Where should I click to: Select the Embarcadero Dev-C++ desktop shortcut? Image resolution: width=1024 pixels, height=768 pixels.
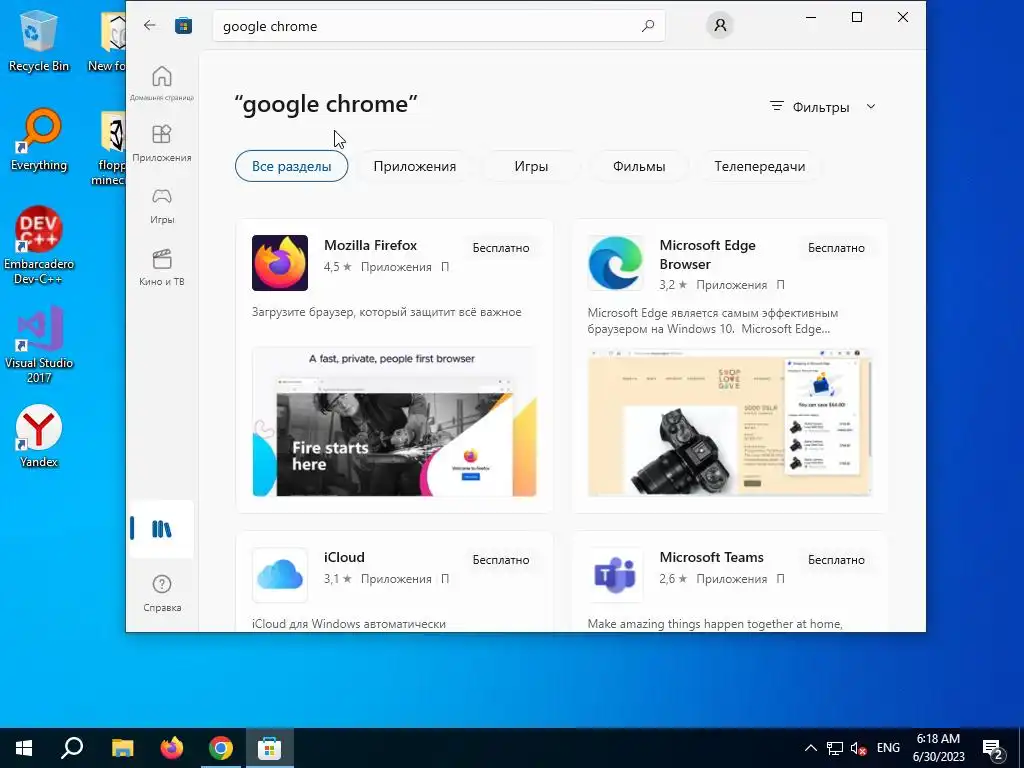tap(39, 246)
